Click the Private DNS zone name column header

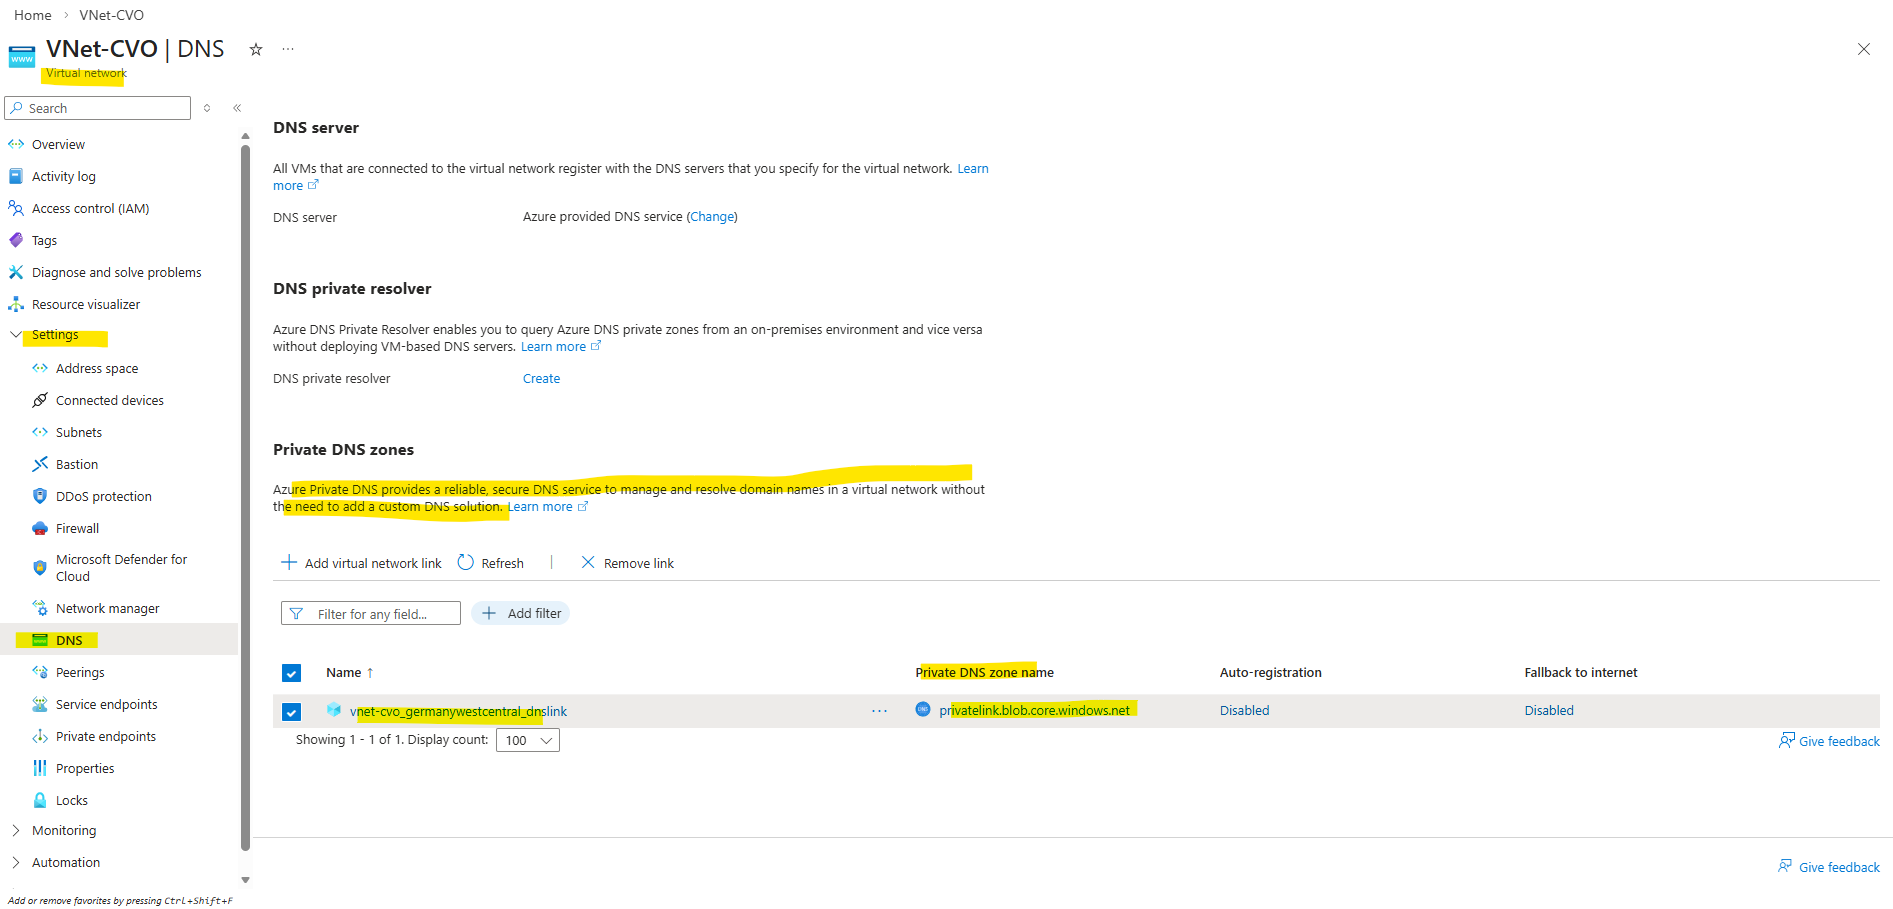point(985,673)
